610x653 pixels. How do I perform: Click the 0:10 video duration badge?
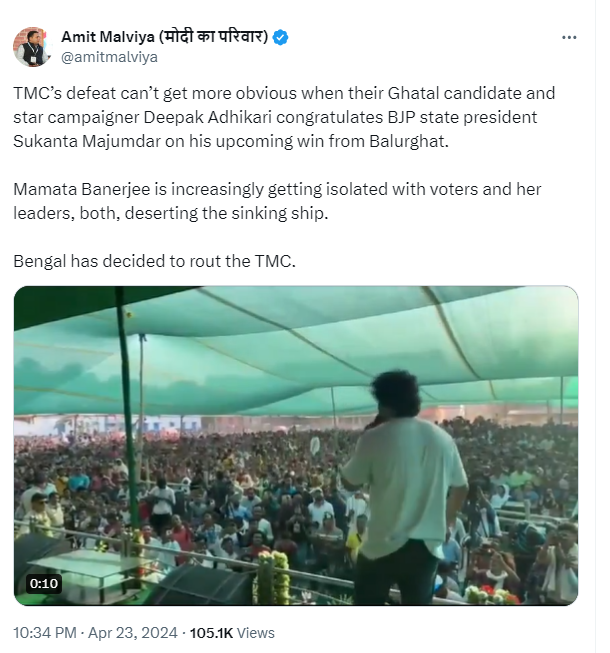coord(44,583)
